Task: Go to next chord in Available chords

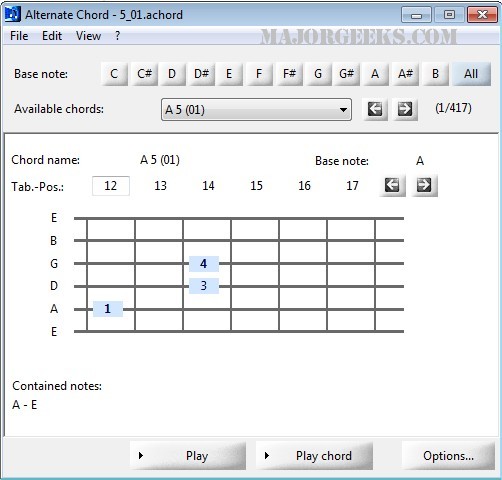Action: coord(405,109)
